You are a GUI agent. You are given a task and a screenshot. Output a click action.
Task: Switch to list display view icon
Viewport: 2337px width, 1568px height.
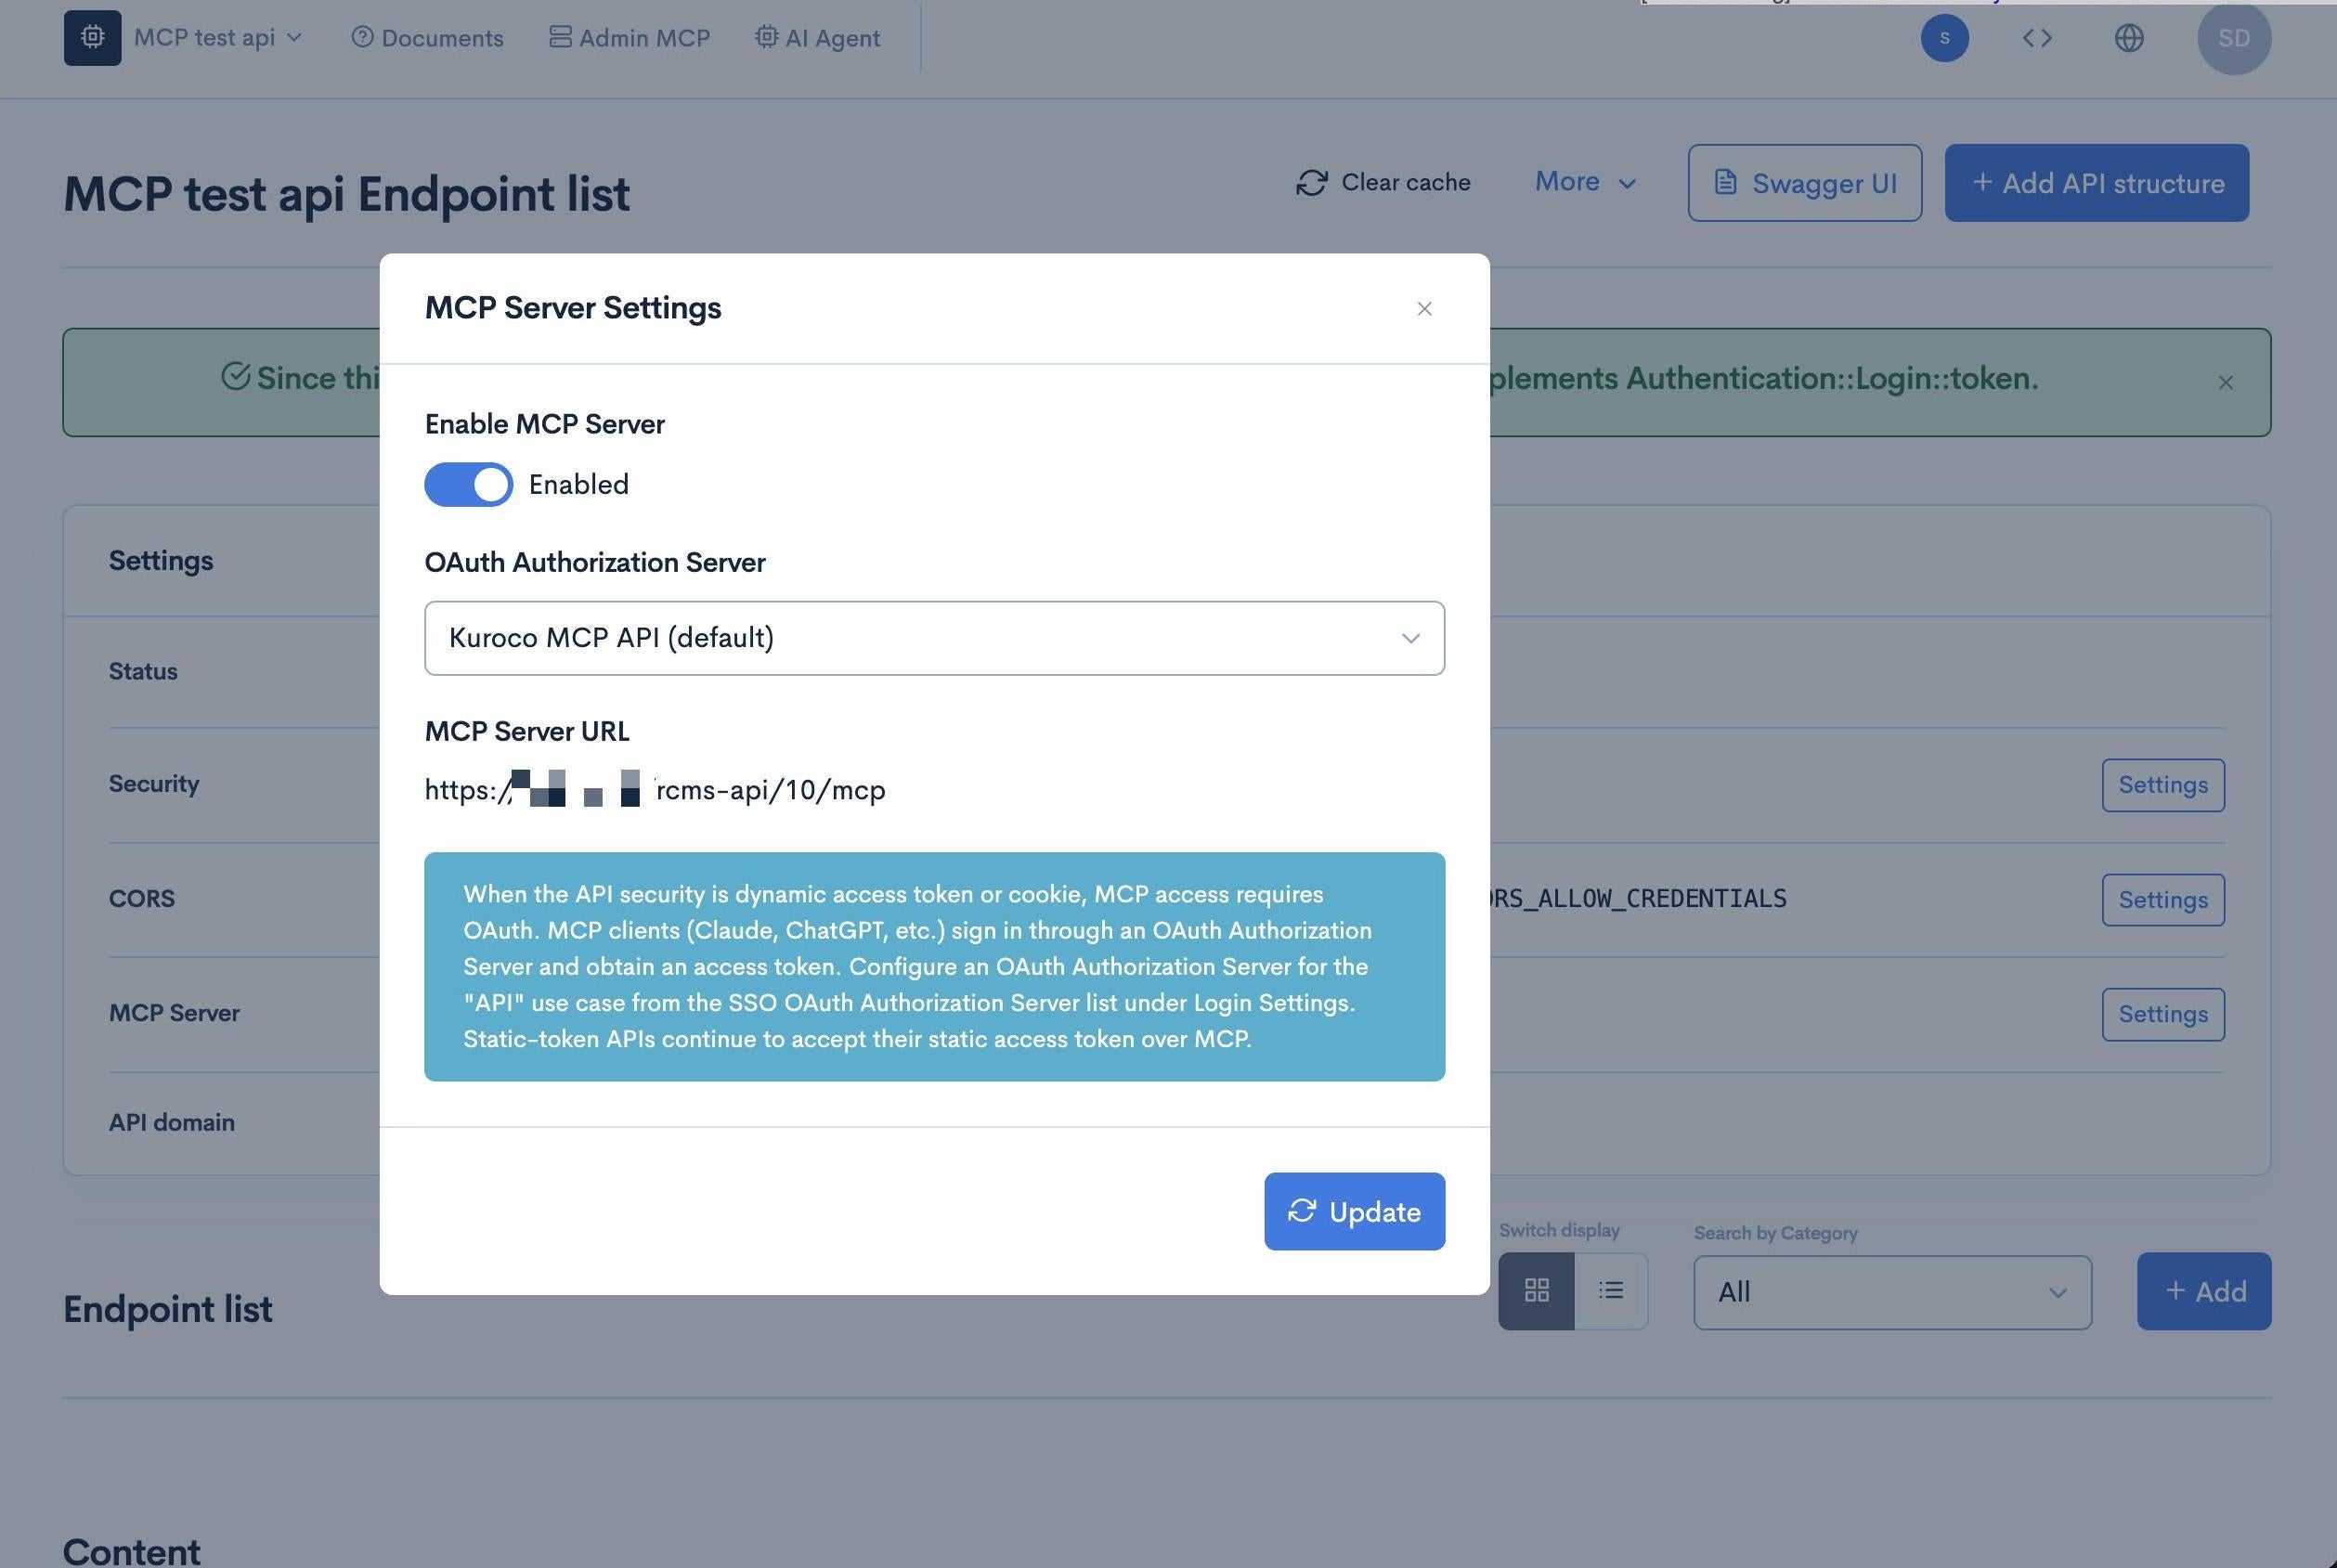tap(1611, 1290)
